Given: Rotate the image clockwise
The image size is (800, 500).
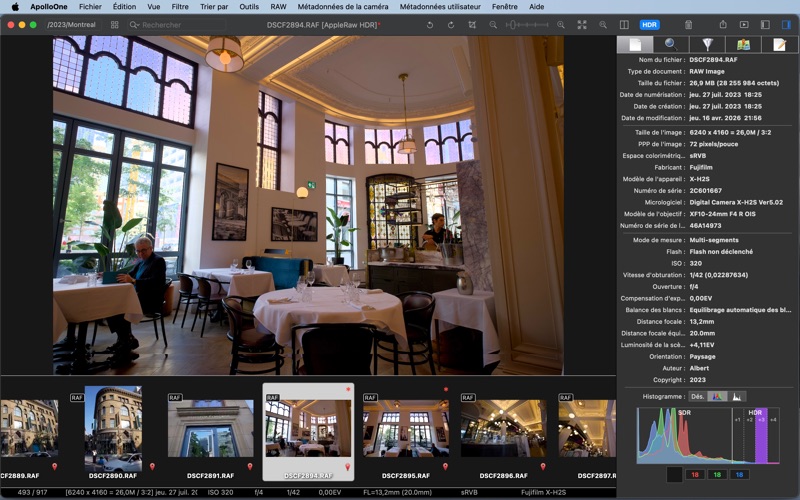Looking at the screenshot, I should pyautogui.click(x=451, y=24).
